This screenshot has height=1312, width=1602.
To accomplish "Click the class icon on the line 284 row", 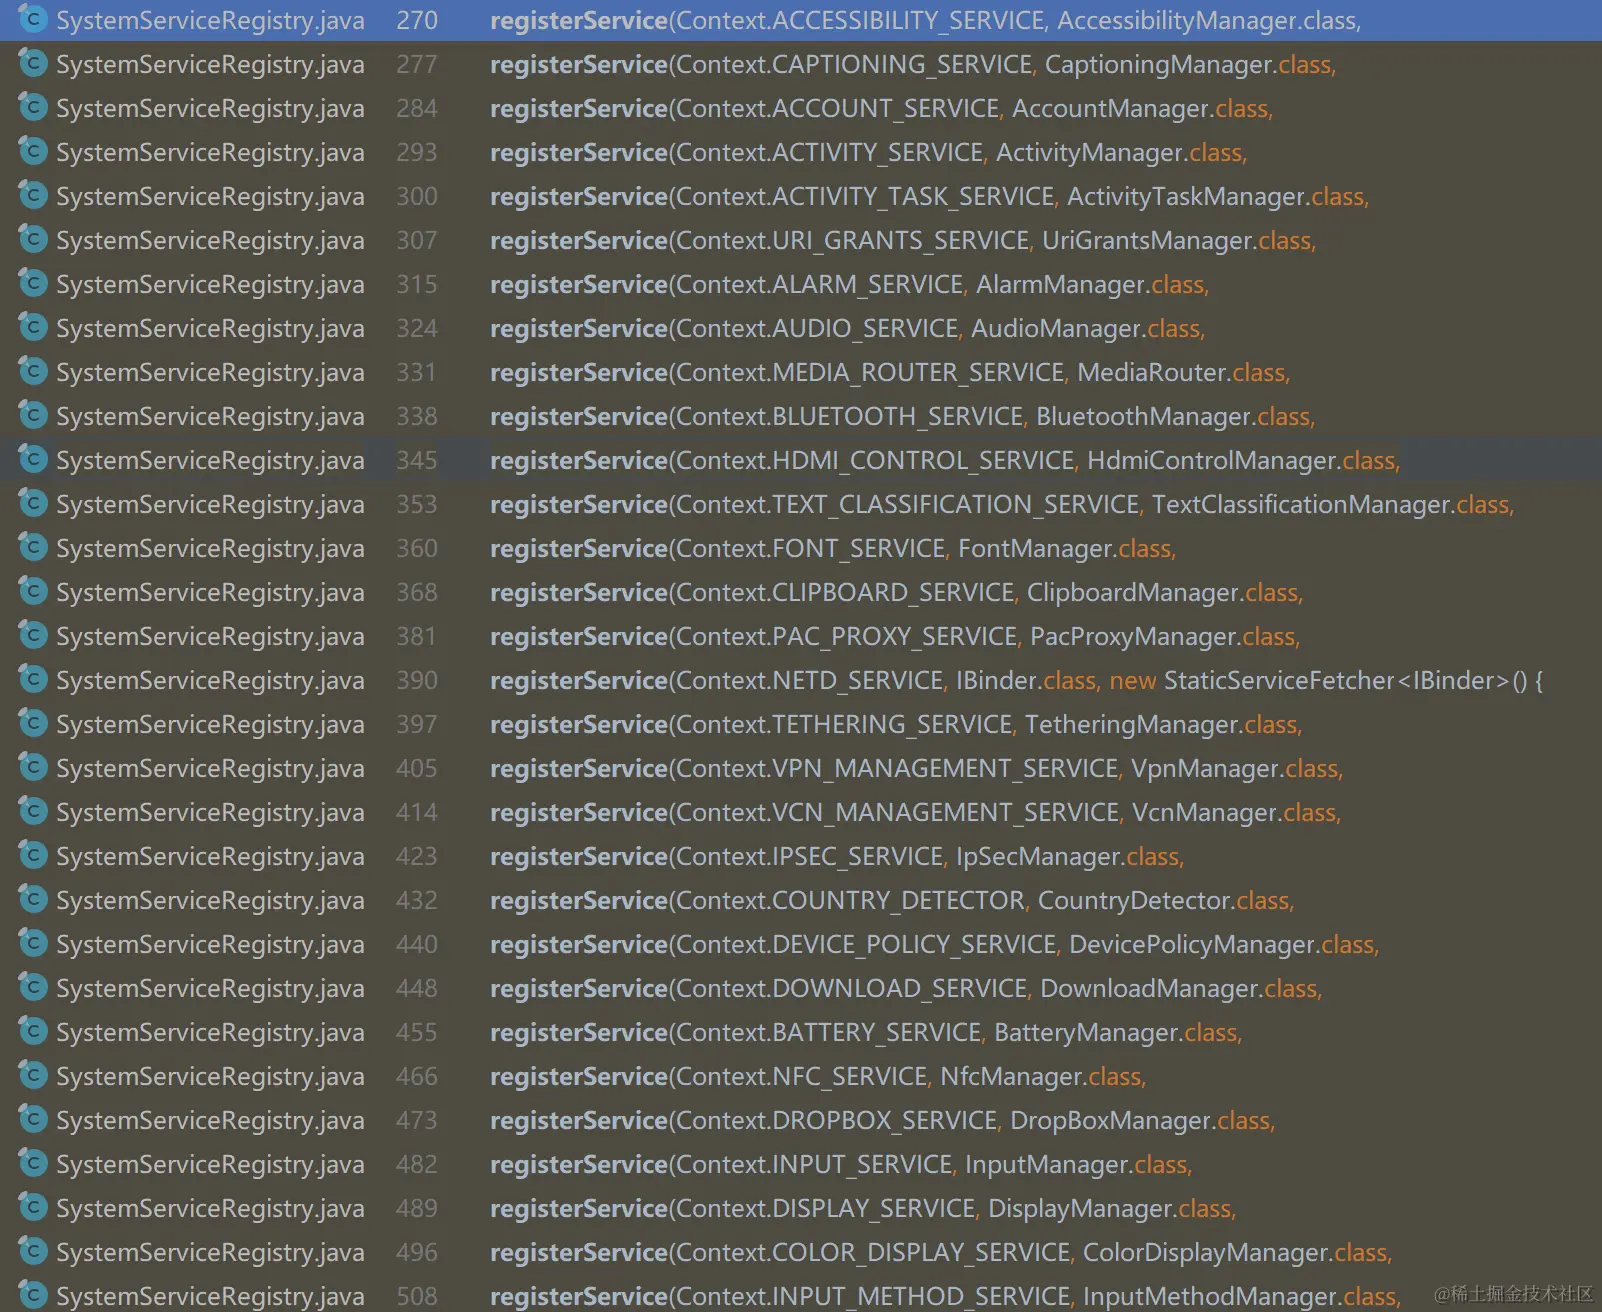I will 33,108.
